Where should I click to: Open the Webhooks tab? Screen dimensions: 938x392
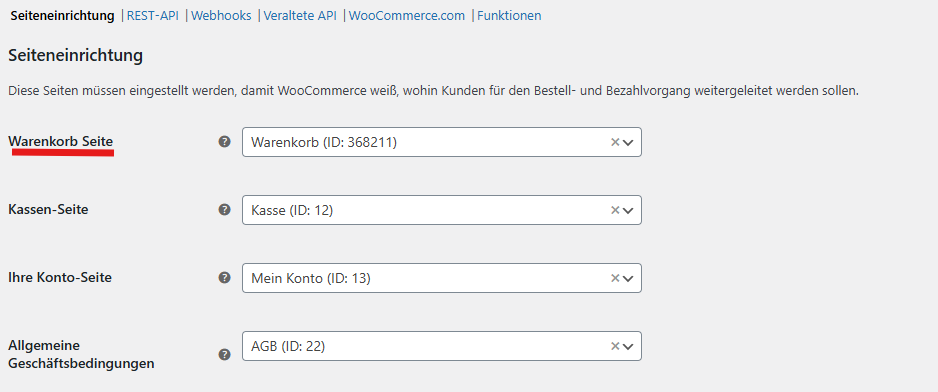click(x=221, y=16)
